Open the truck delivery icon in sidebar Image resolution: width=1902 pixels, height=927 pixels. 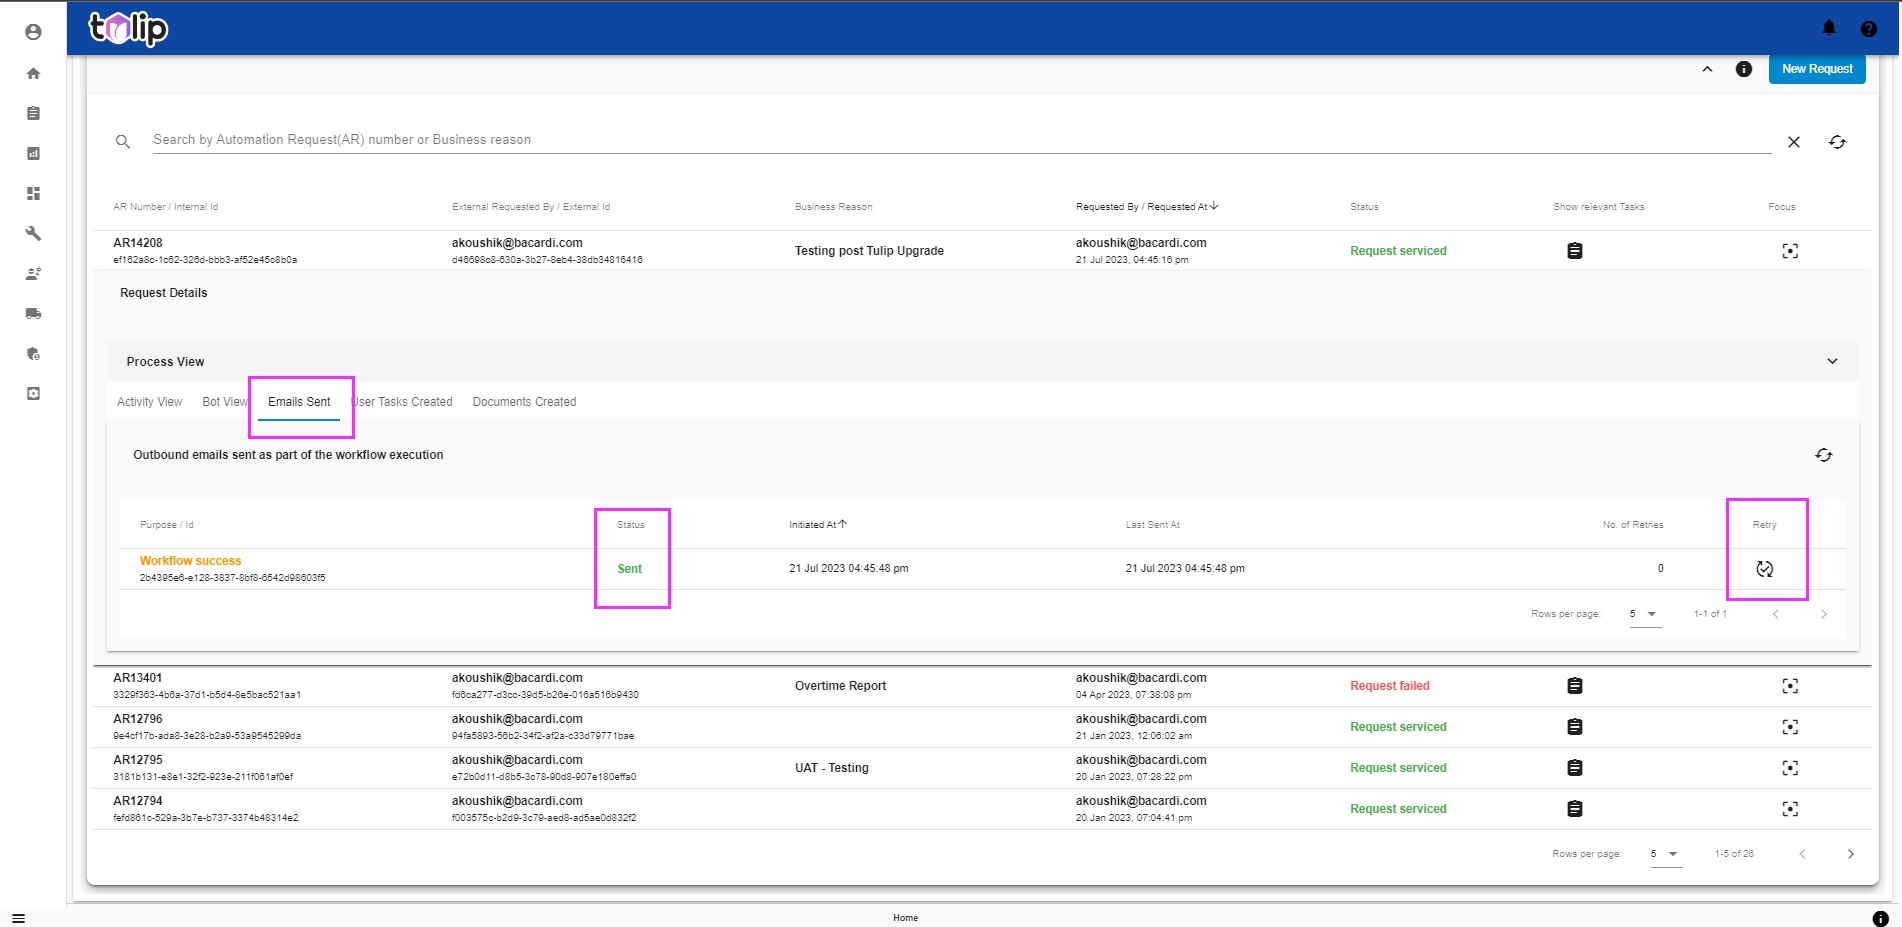(33, 313)
